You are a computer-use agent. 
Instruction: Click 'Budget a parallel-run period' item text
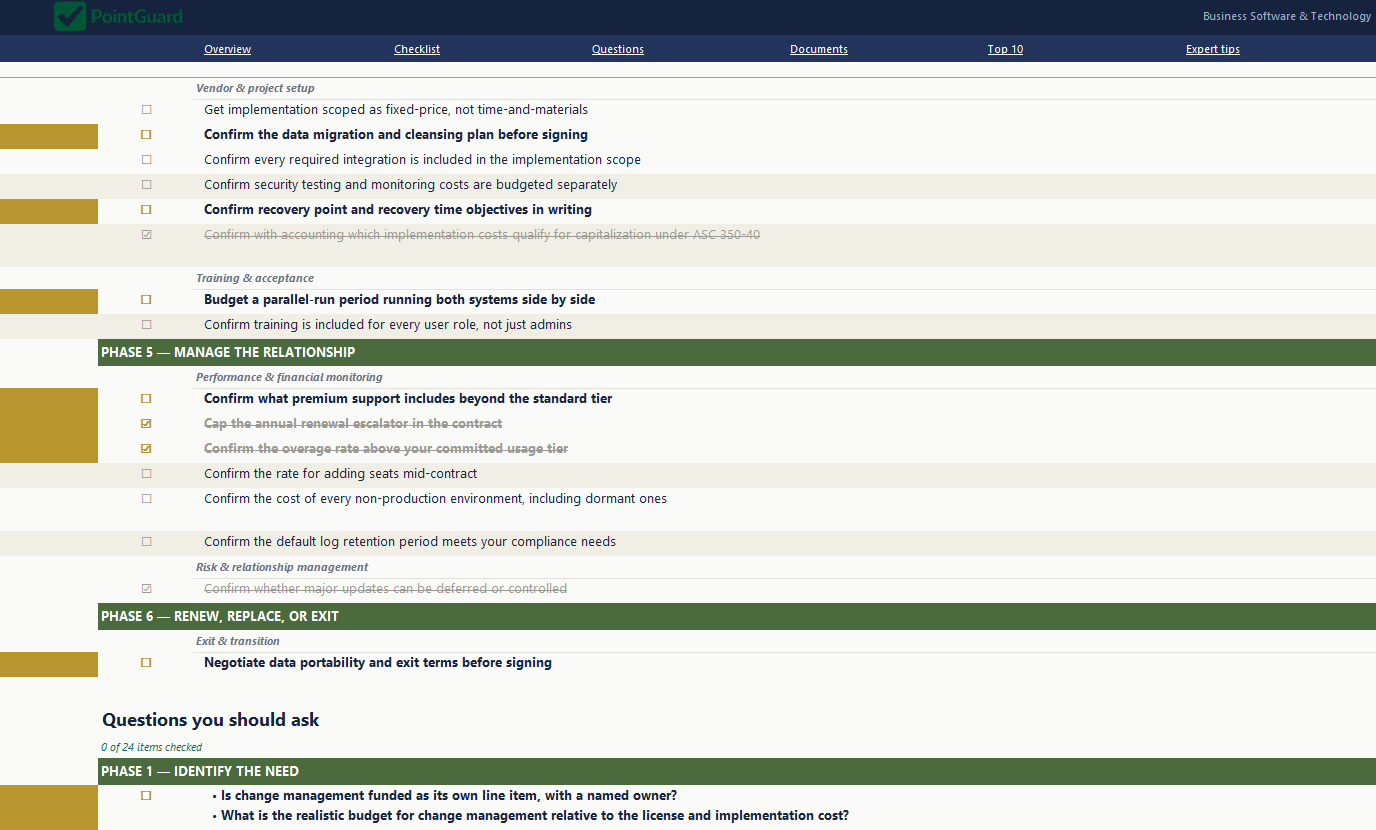pyautogui.click(x=400, y=300)
